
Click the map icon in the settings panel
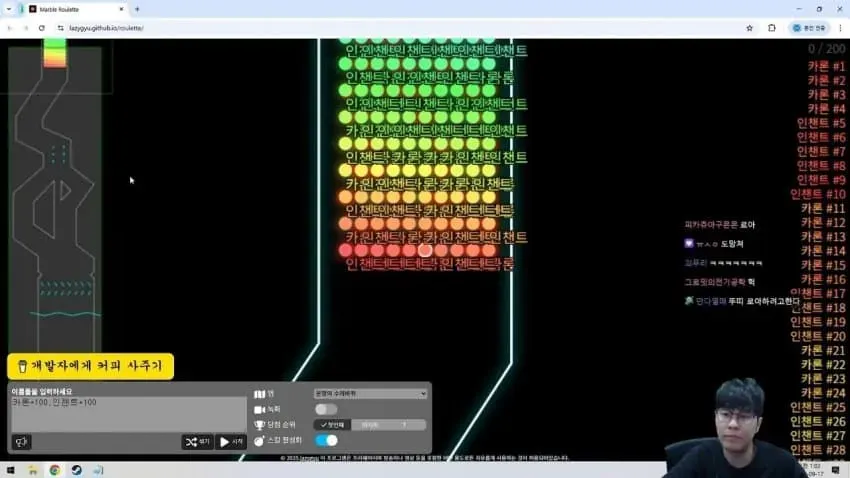pos(260,394)
